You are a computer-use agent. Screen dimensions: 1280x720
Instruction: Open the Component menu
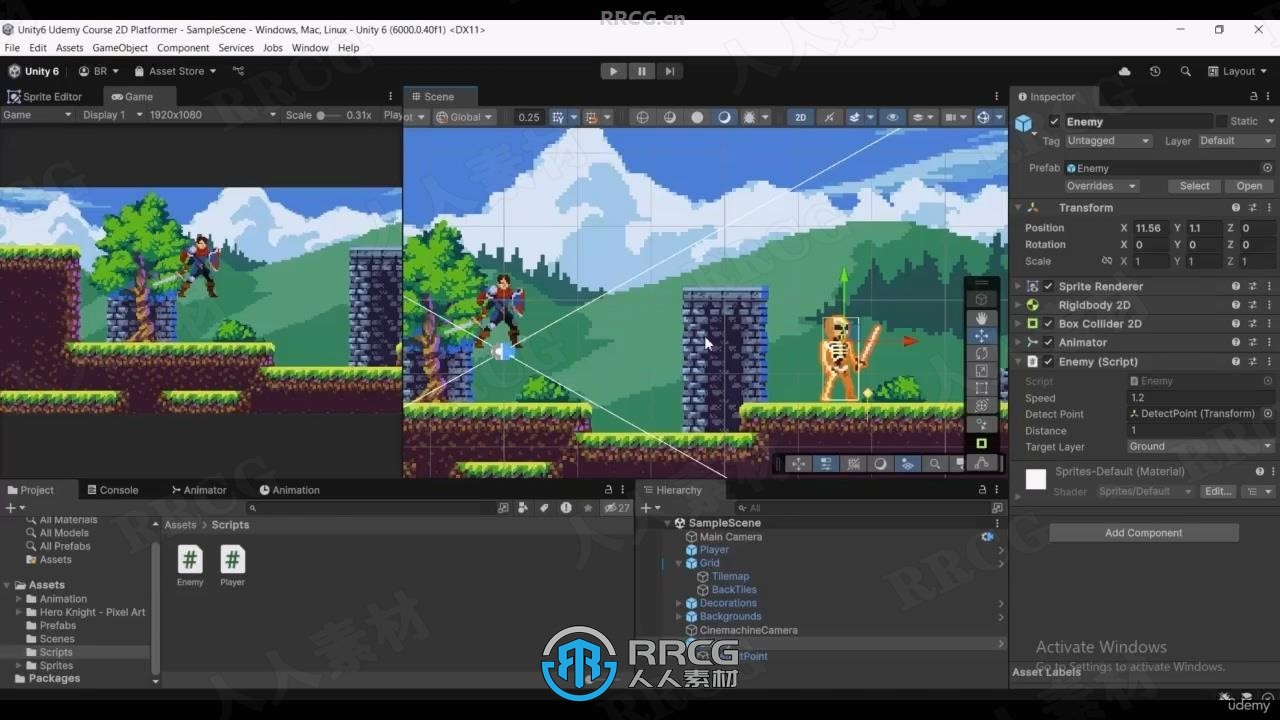pyautogui.click(x=183, y=48)
